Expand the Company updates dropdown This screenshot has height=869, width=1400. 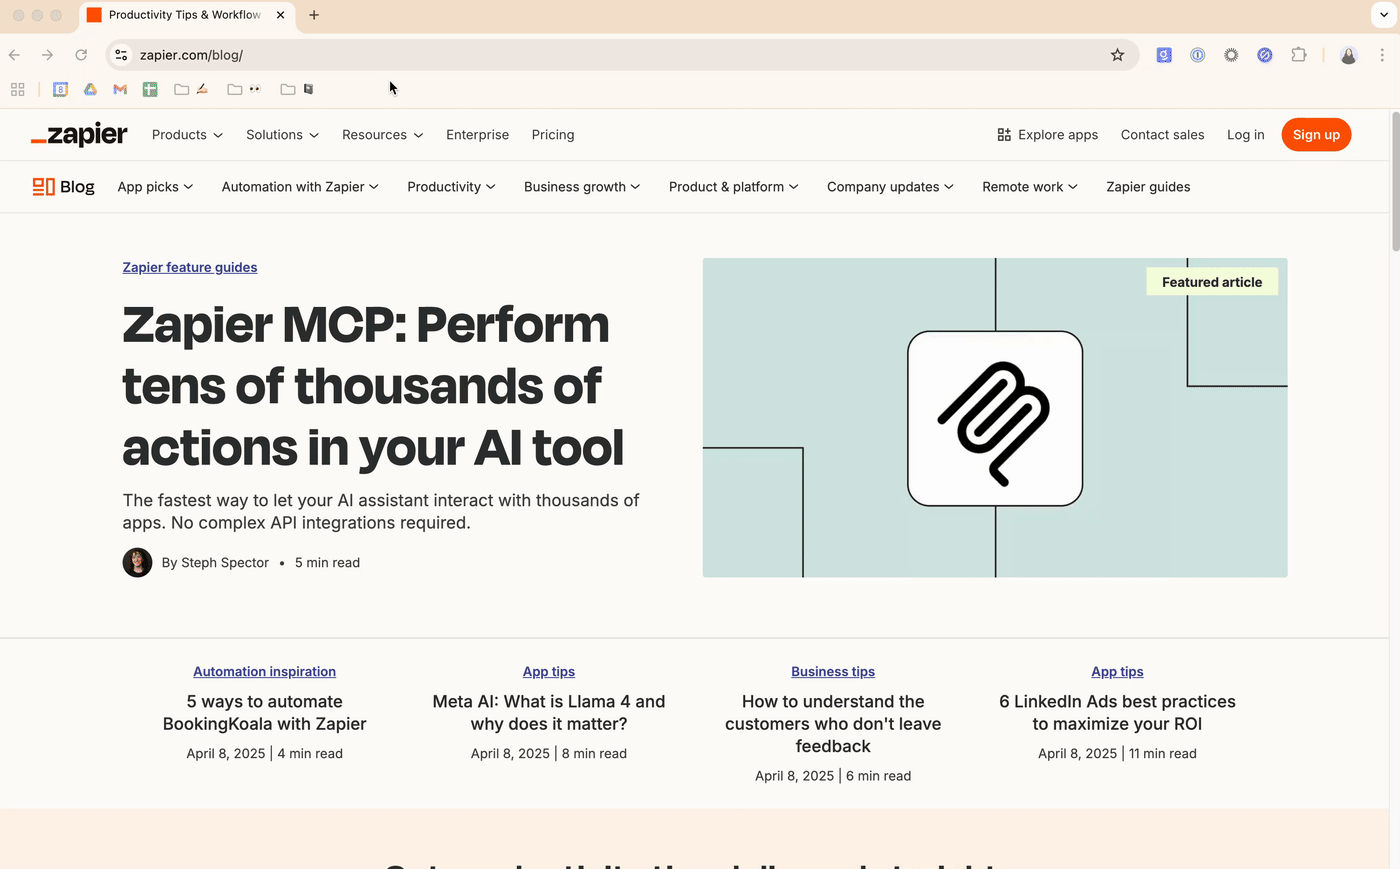[x=890, y=187]
